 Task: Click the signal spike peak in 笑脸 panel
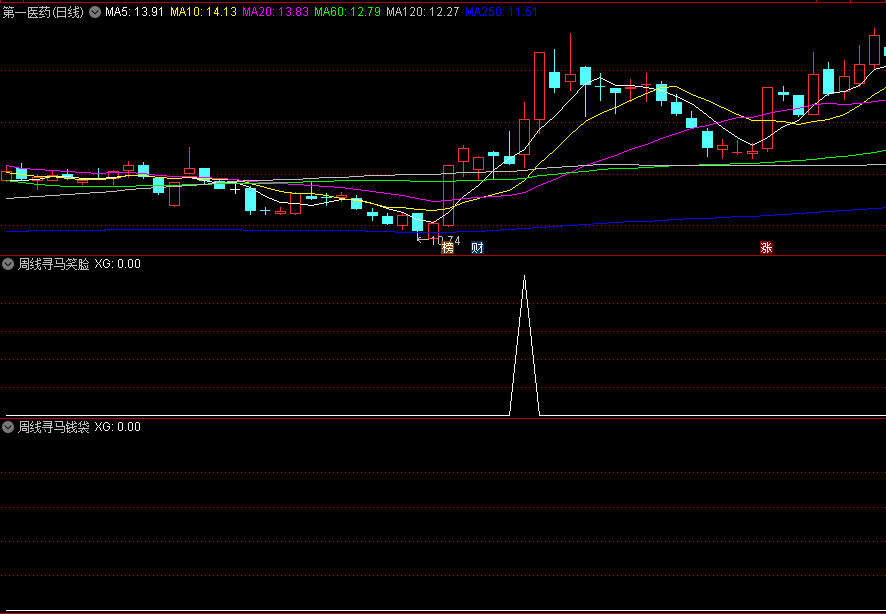point(524,277)
